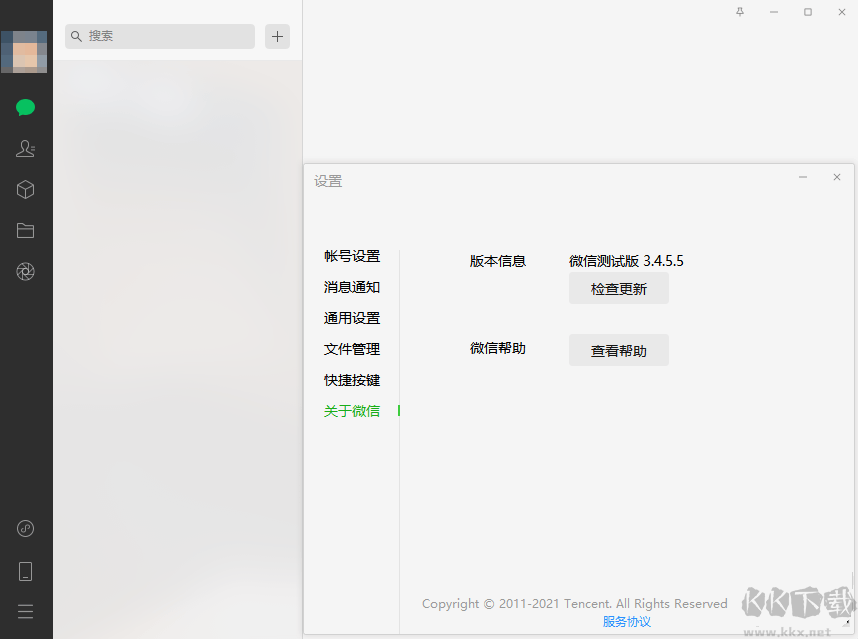
Task: Open the Mini Programs panel icon
Action: [25, 528]
